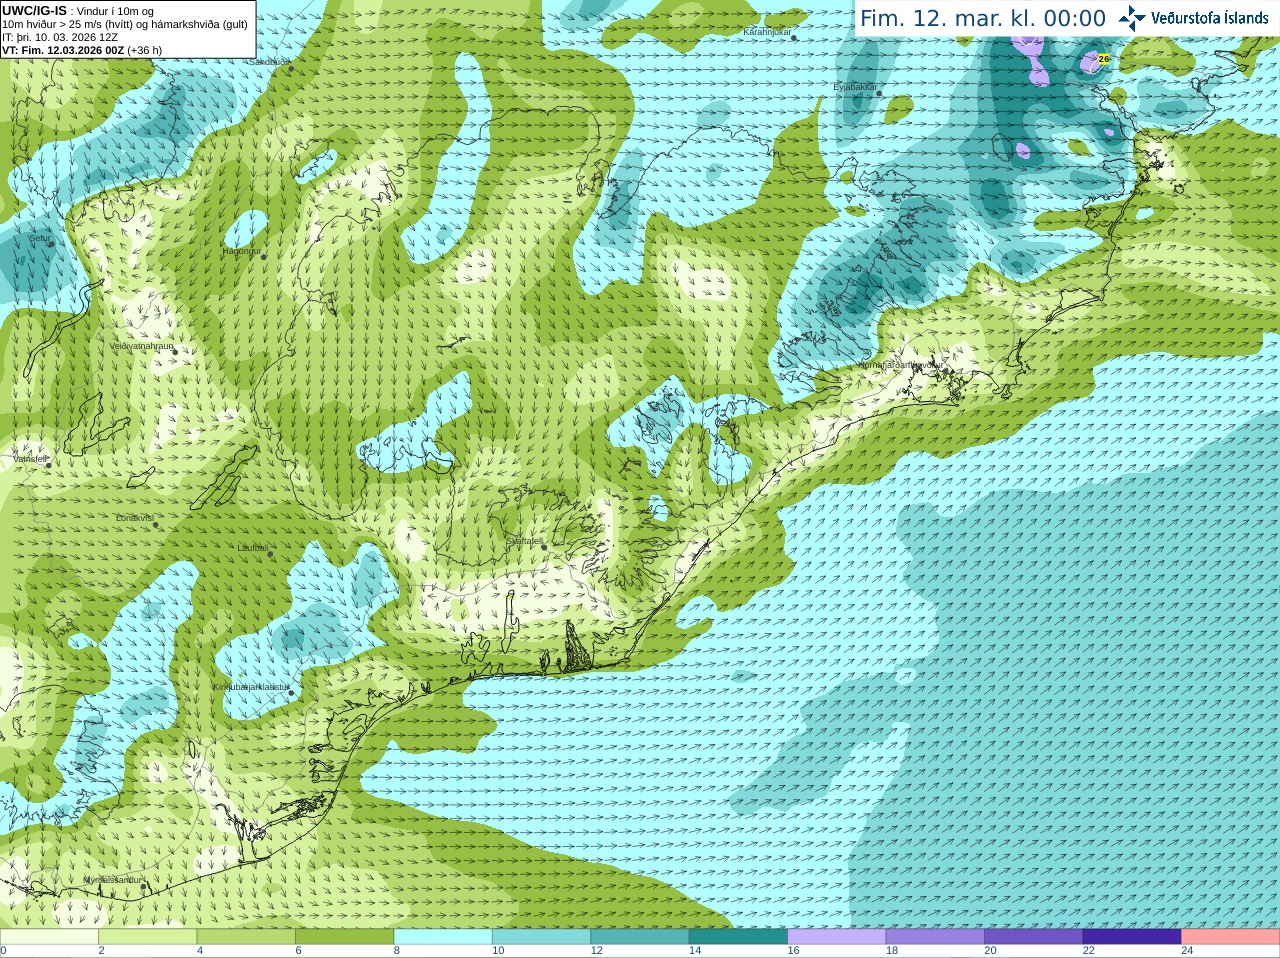This screenshot has height=958, width=1280.
Task: Click the Hornafjarðarflugvöllur station label
Action: [899, 365]
